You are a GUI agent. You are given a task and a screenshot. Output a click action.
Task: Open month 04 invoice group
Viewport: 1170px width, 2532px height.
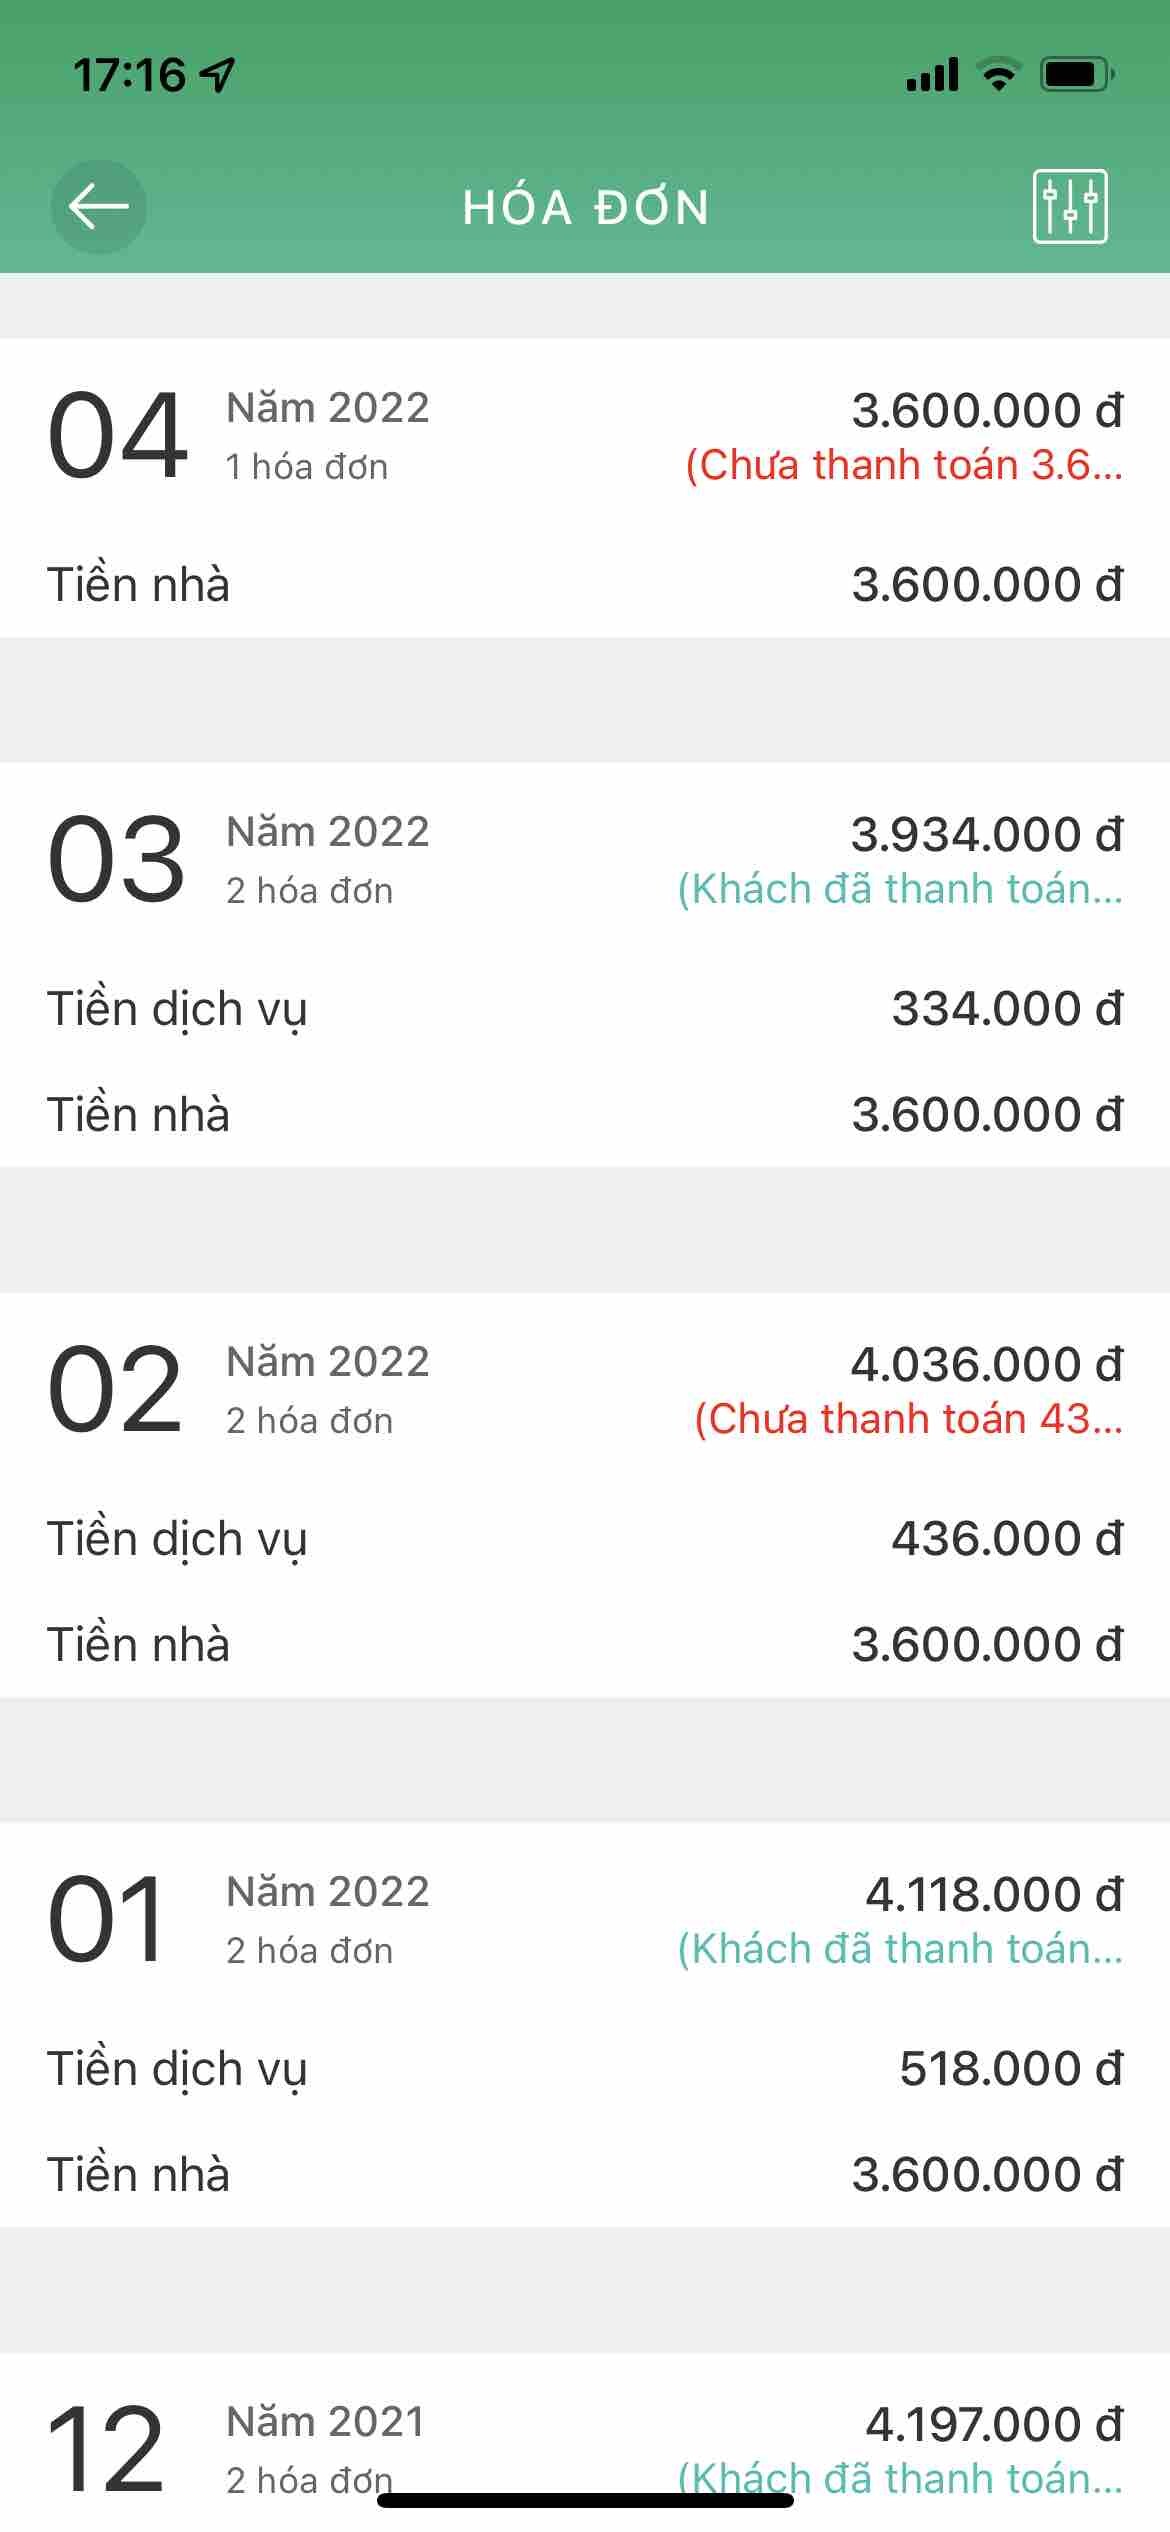[118, 436]
